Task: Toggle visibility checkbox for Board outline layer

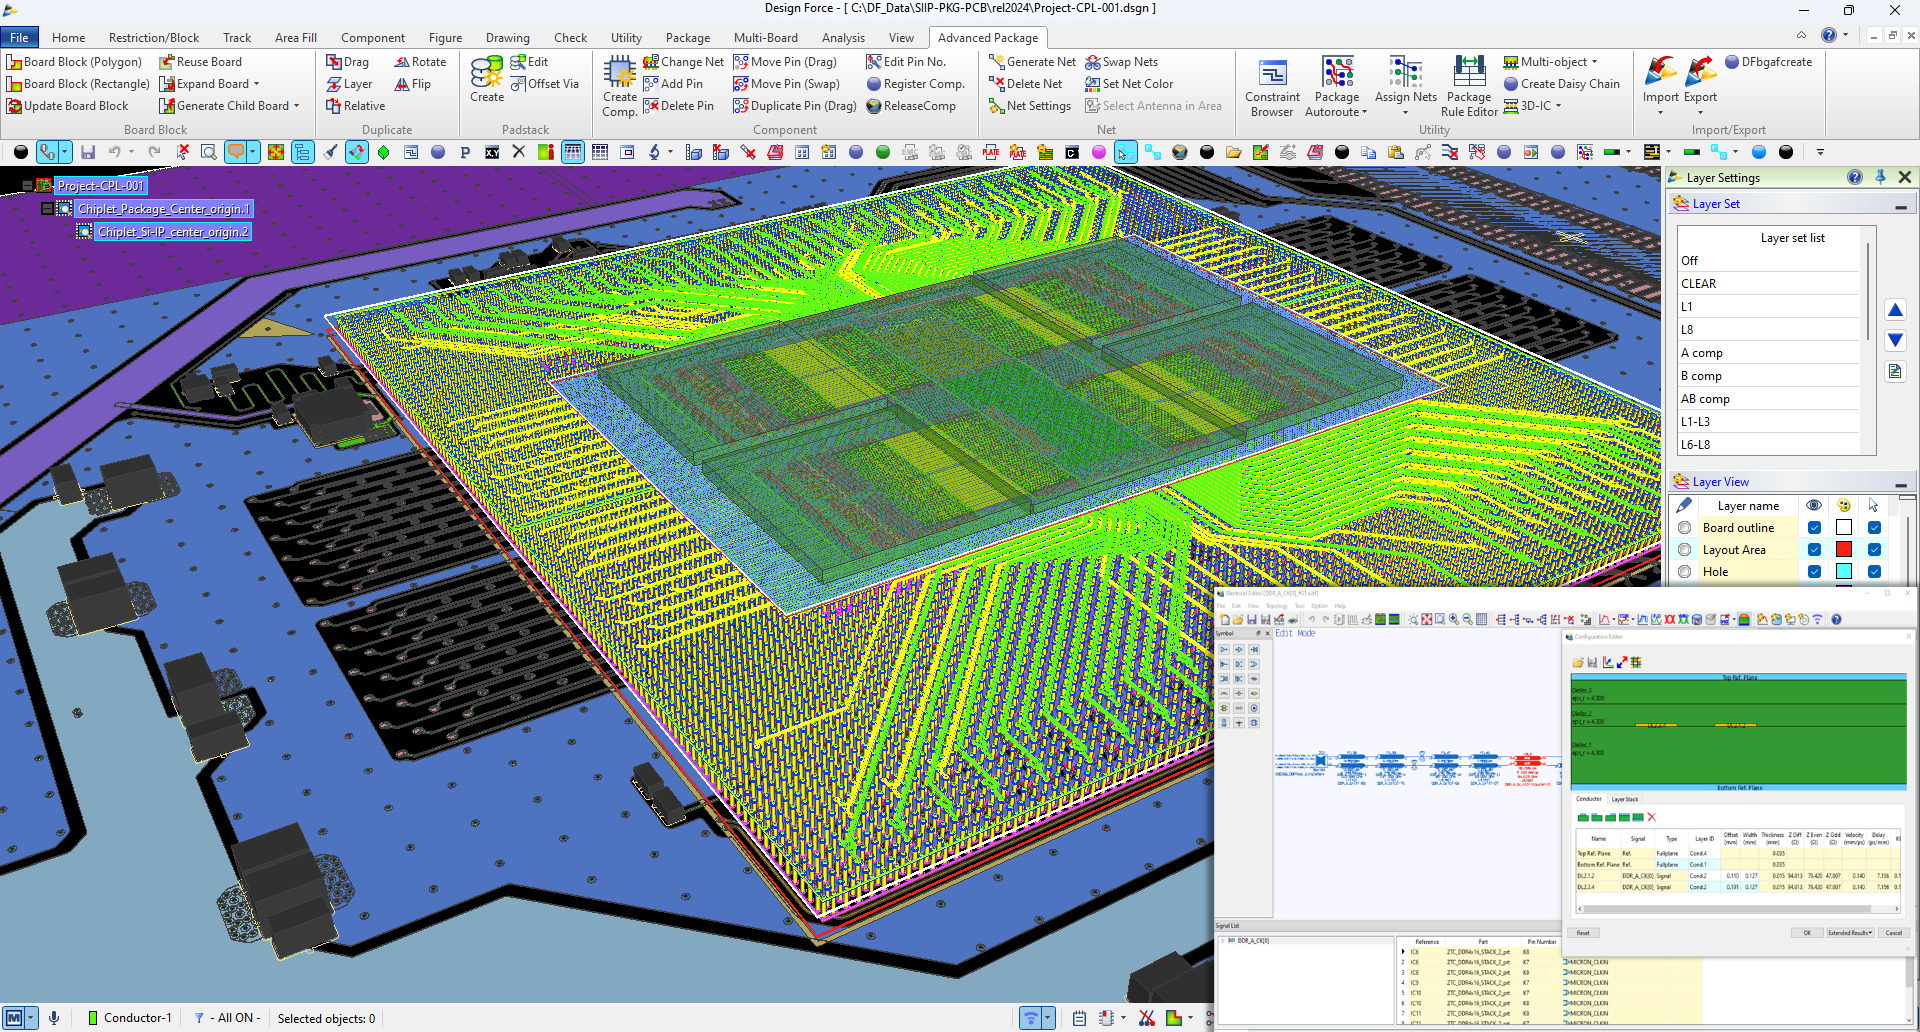Action: pos(1814,528)
